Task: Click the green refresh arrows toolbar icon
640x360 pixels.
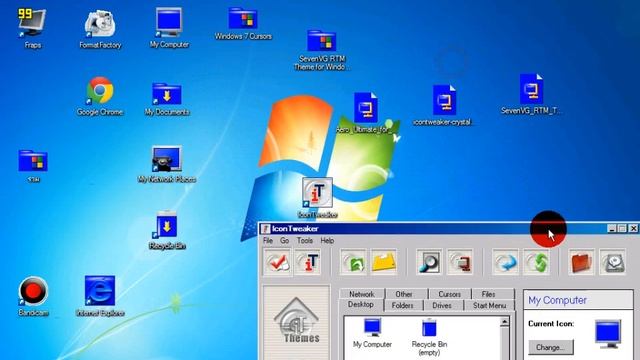Action: [536, 262]
